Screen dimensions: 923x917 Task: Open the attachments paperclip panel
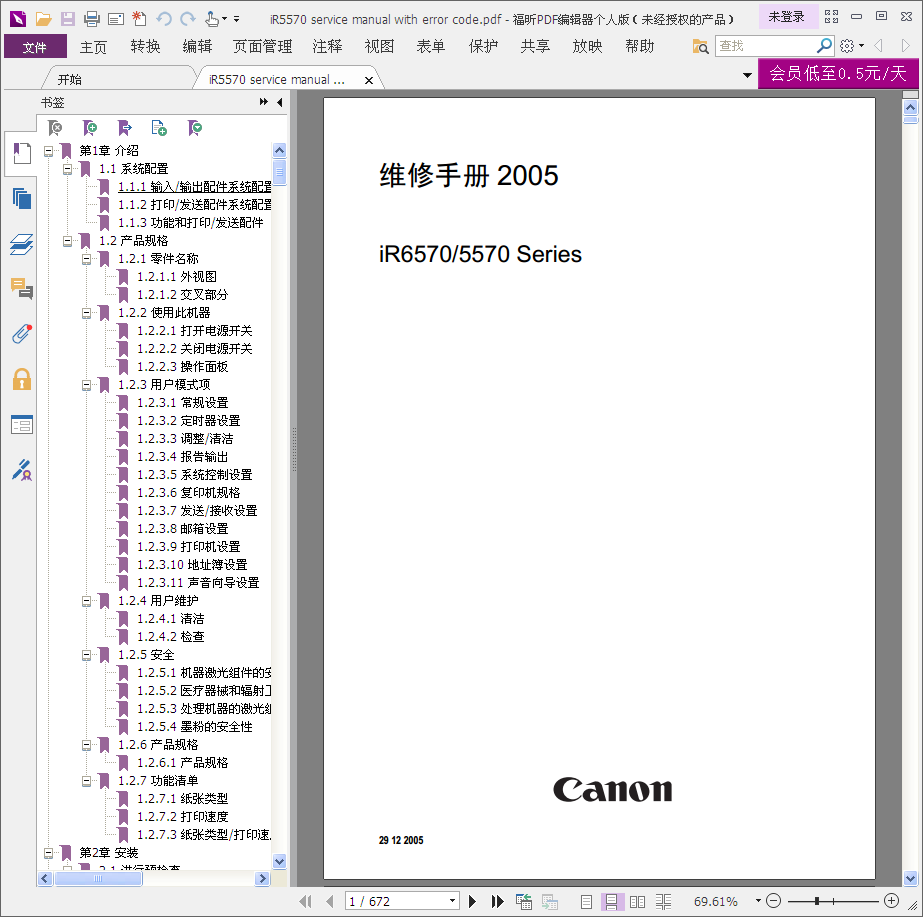pyautogui.click(x=22, y=334)
